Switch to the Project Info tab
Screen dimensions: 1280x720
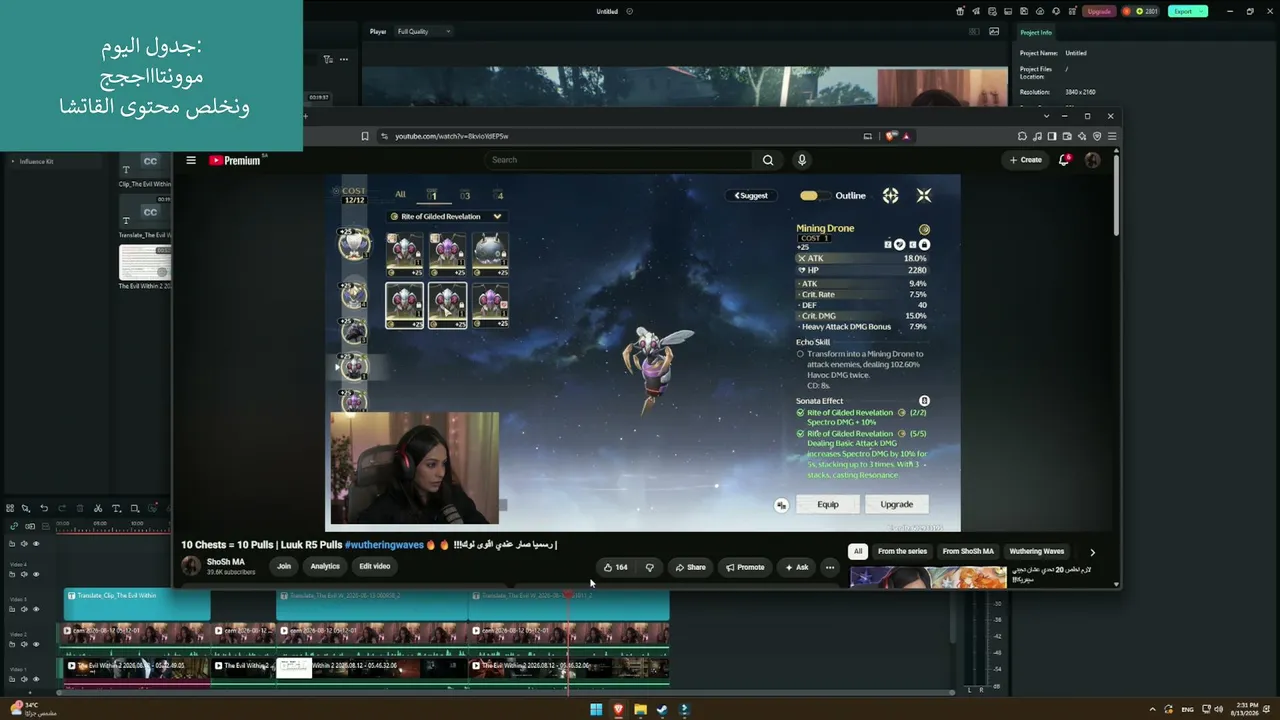click(1036, 32)
